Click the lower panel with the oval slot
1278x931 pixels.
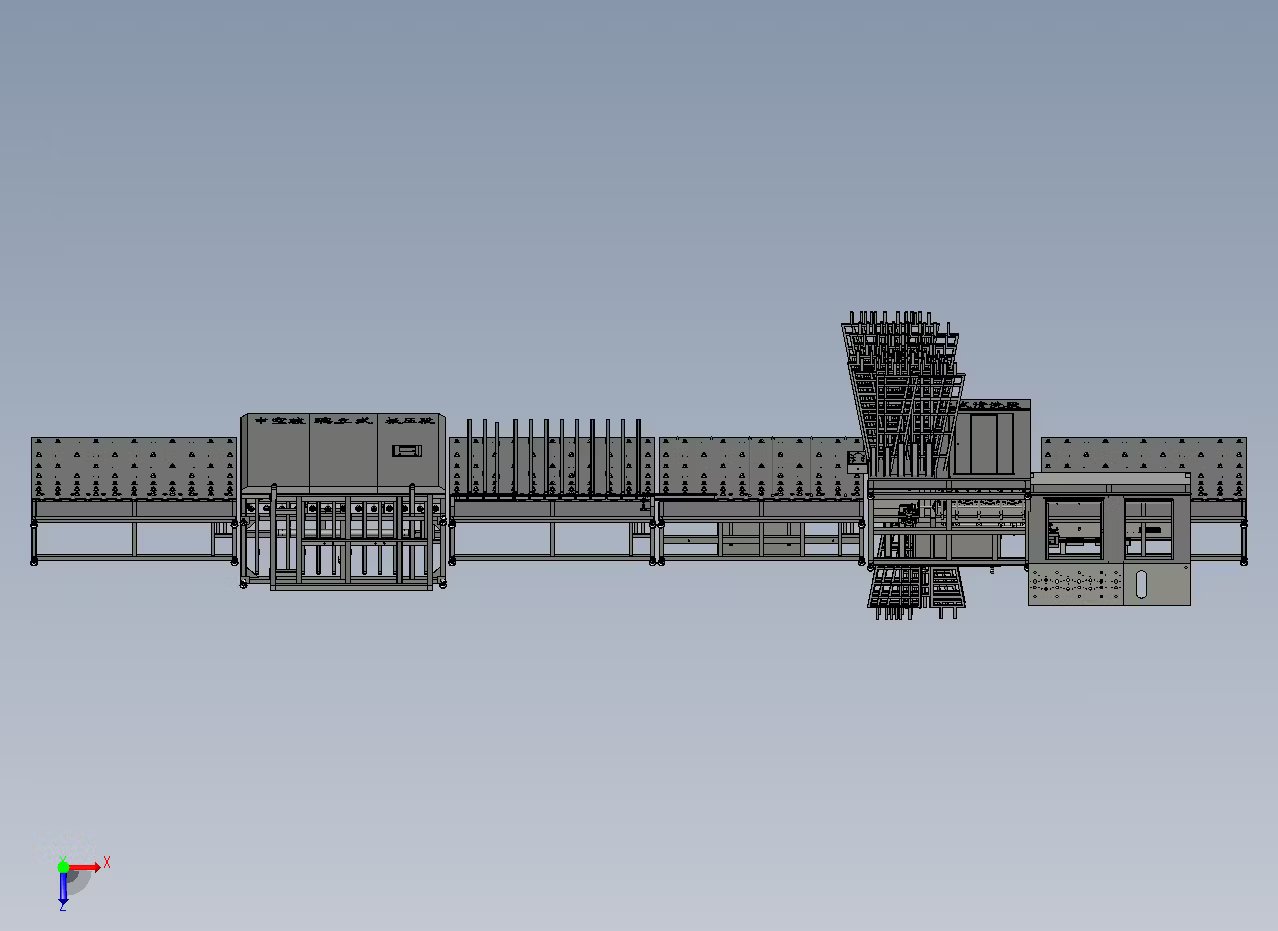click(1157, 584)
